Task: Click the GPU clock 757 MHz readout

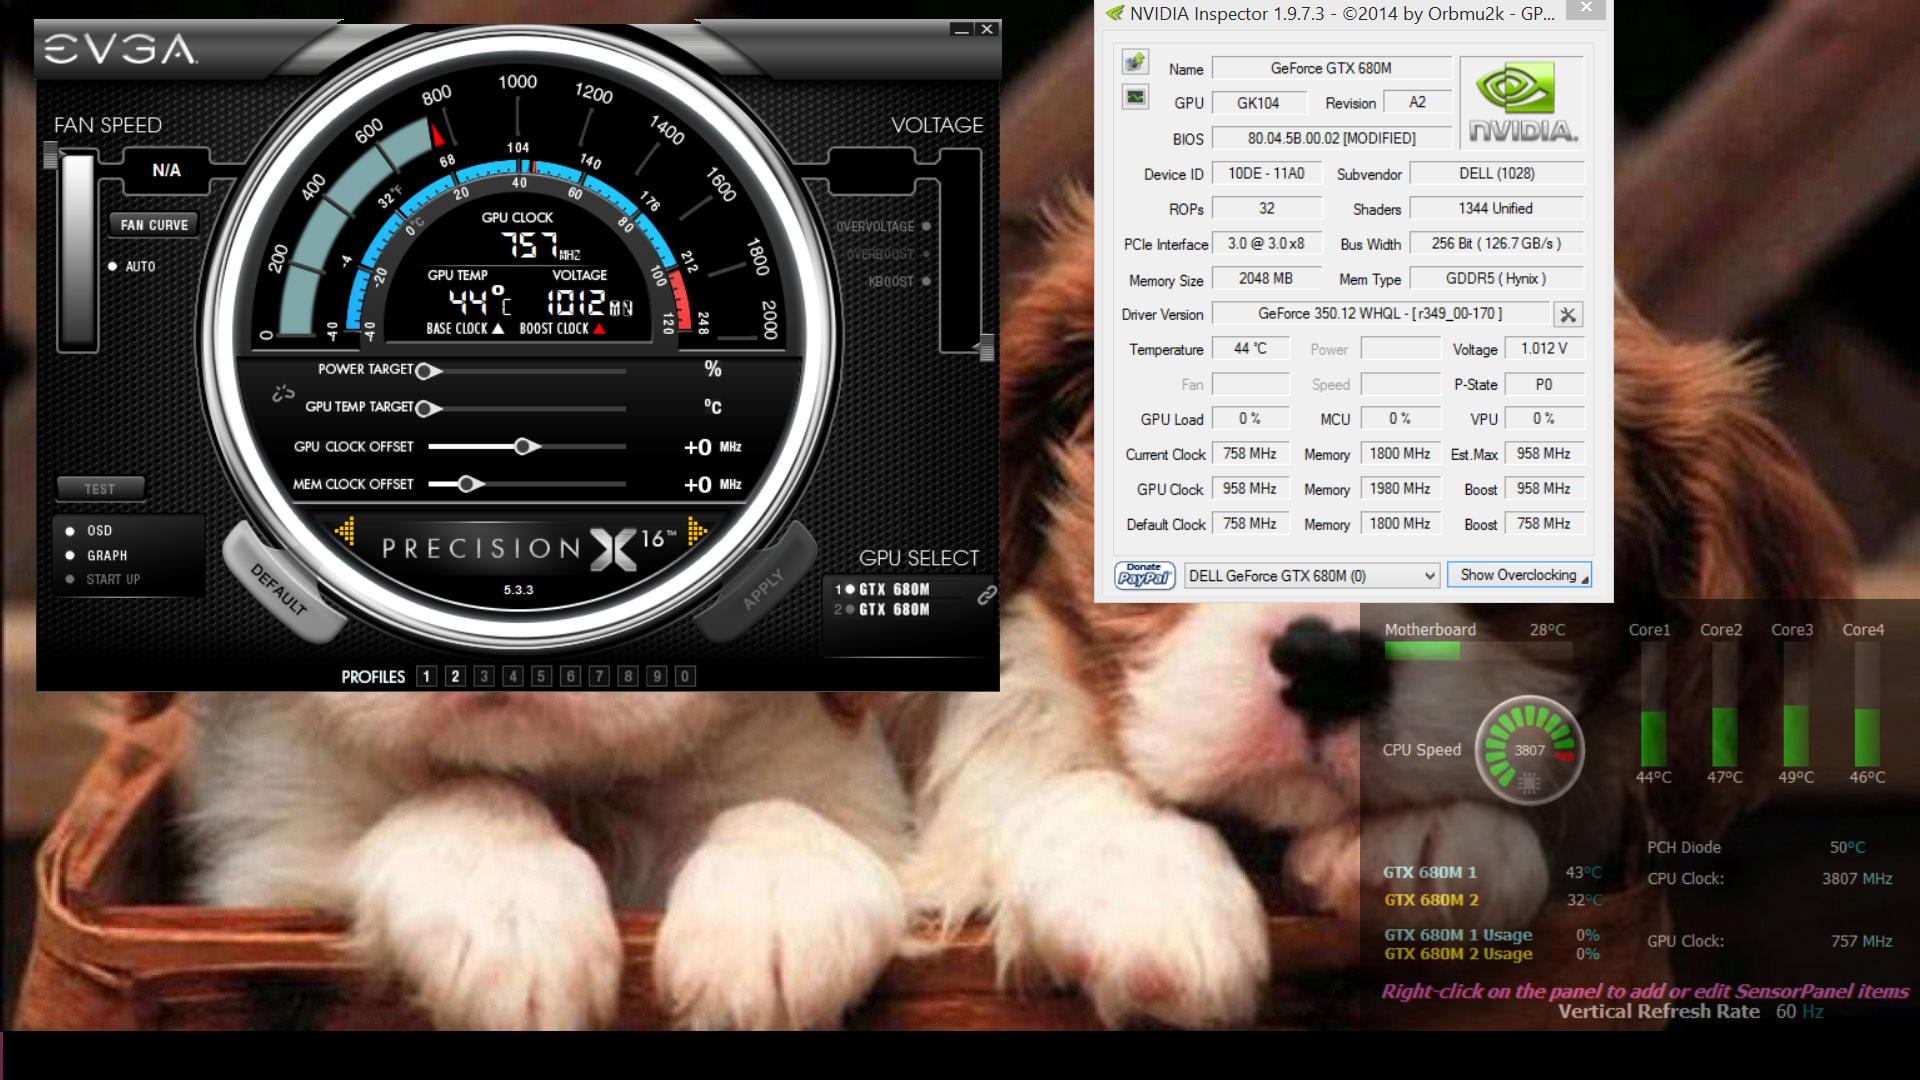Action: [539, 245]
